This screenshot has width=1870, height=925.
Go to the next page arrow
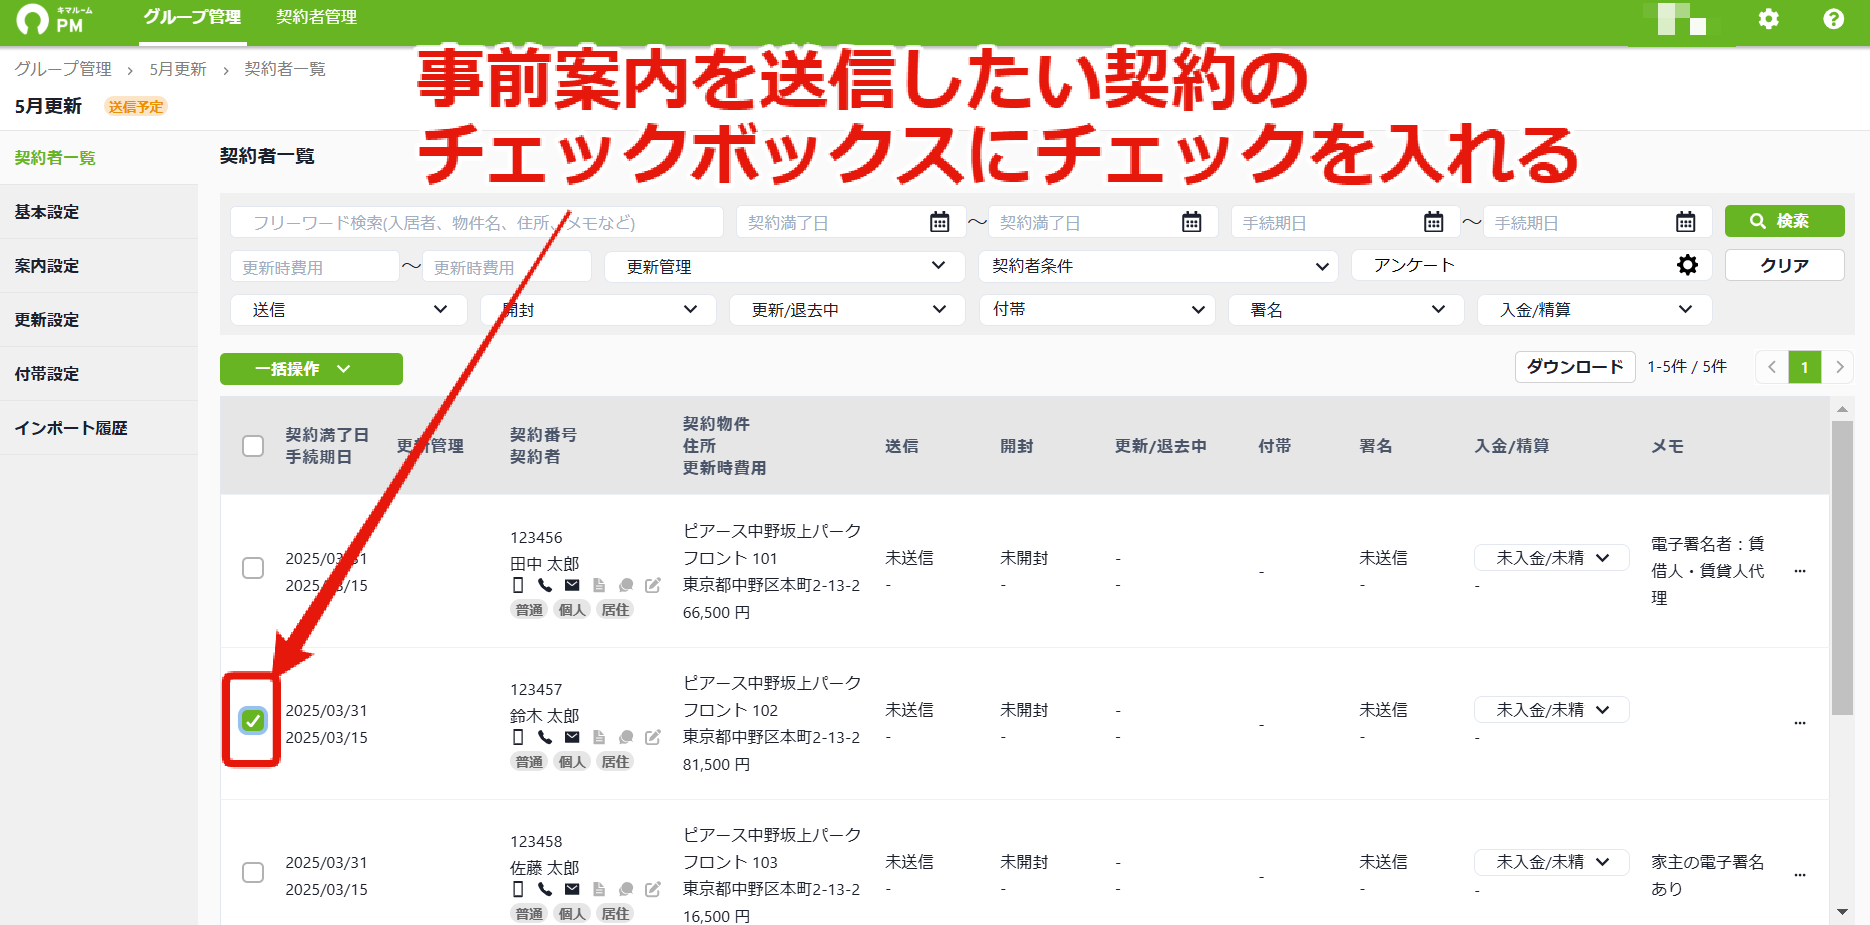pos(1838,367)
